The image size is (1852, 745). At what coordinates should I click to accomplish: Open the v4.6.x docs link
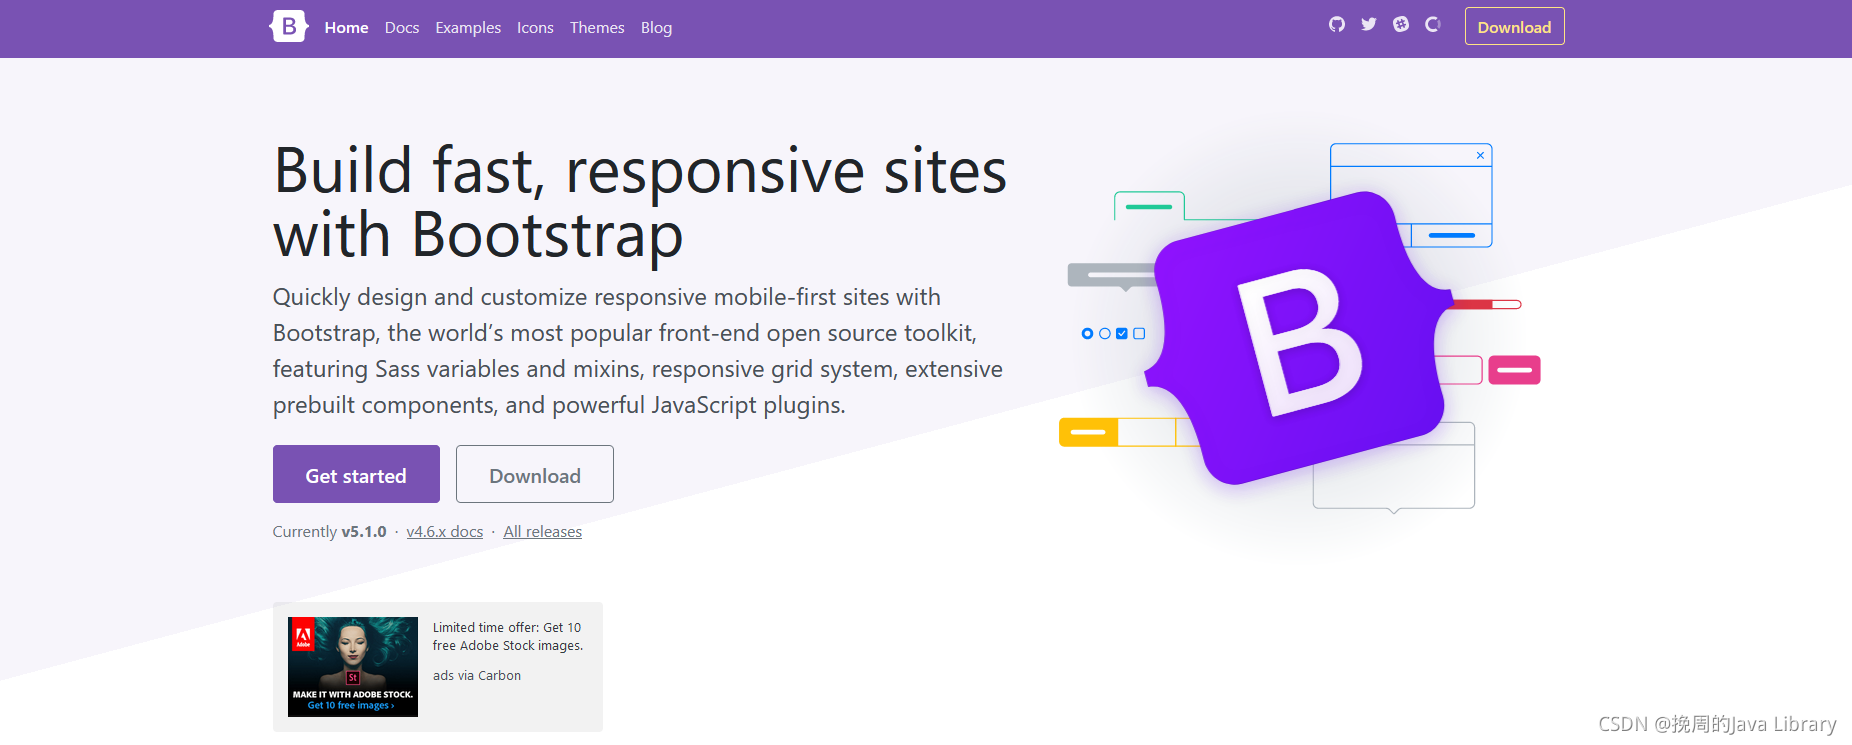(445, 532)
